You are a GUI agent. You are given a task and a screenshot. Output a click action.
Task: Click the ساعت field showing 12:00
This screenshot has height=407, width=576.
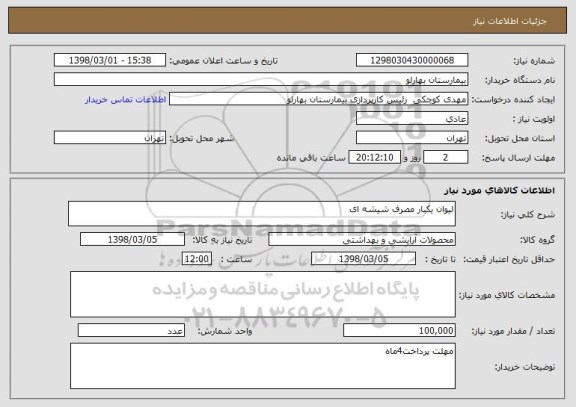click(197, 259)
